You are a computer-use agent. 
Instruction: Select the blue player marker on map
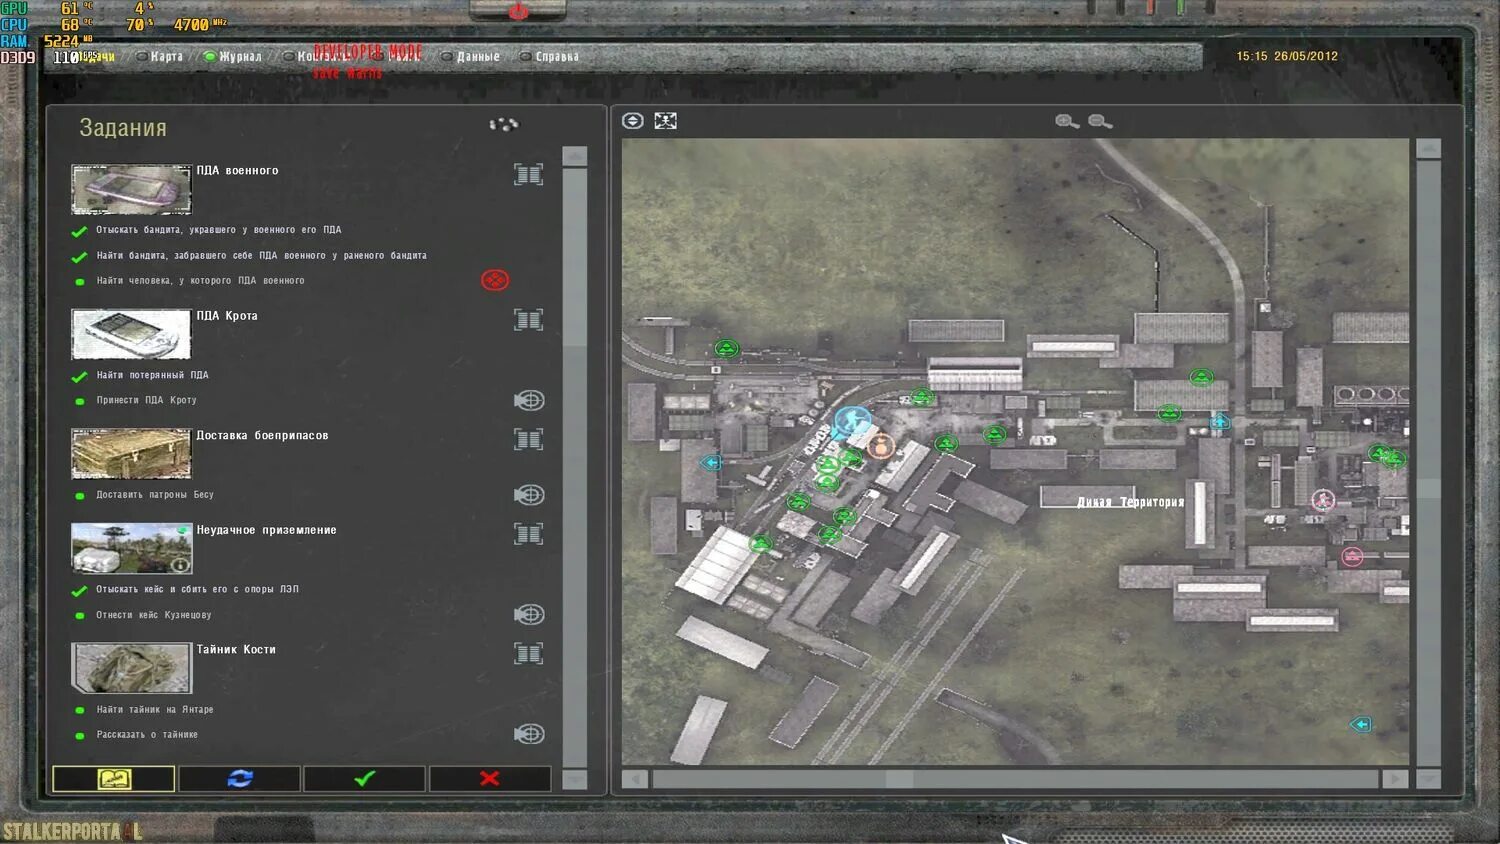[853, 421]
